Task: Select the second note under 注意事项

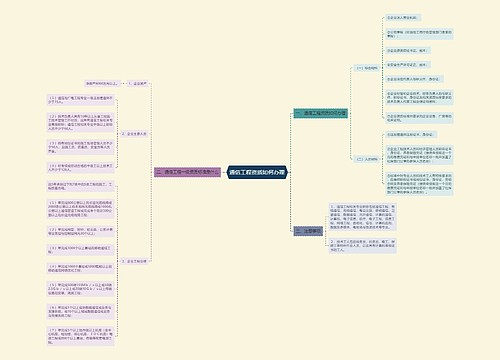Action: coord(363,245)
